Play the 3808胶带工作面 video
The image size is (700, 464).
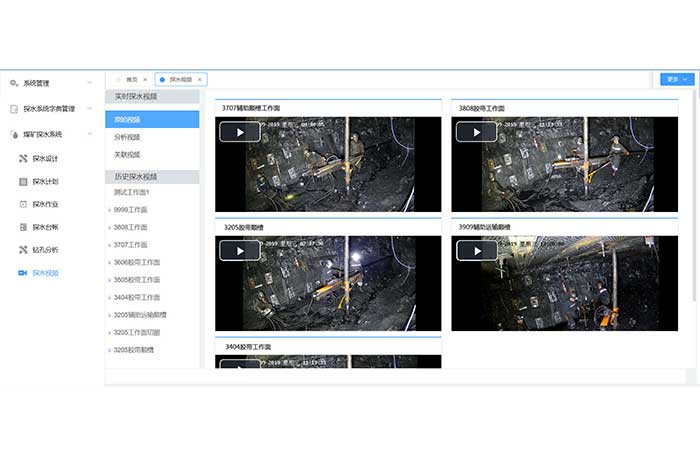pyautogui.click(x=476, y=132)
